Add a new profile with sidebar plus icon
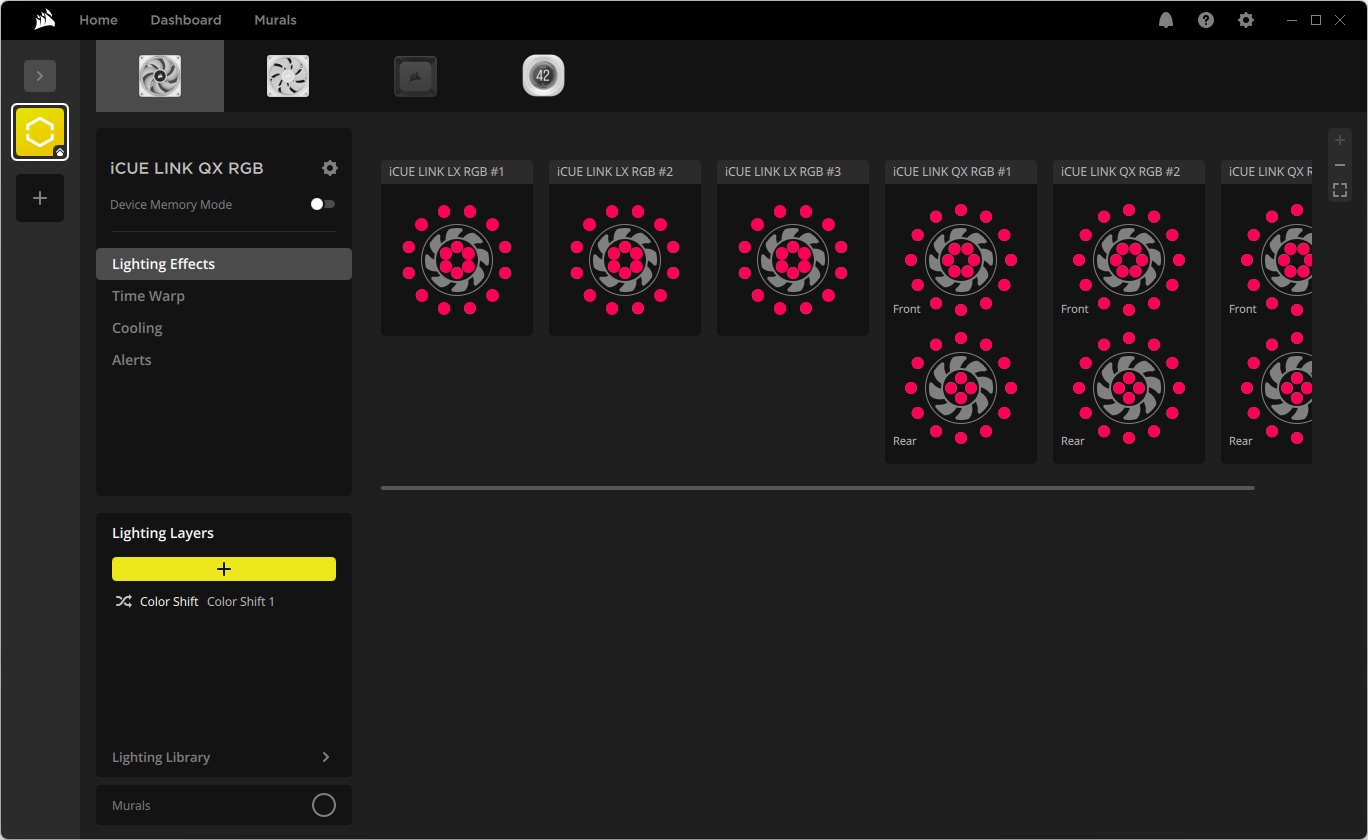Image resolution: width=1368 pixels, height=840 pixels. point(40,198)
